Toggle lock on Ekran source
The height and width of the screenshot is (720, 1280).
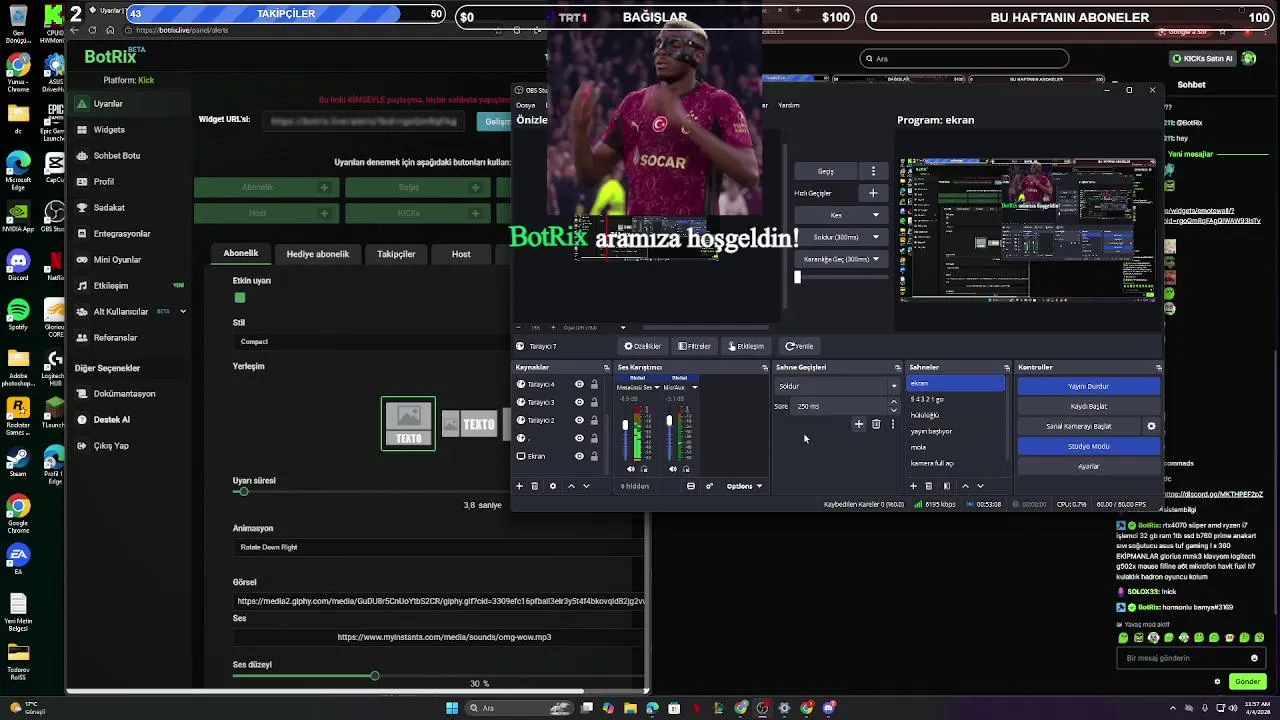(594, 456)
